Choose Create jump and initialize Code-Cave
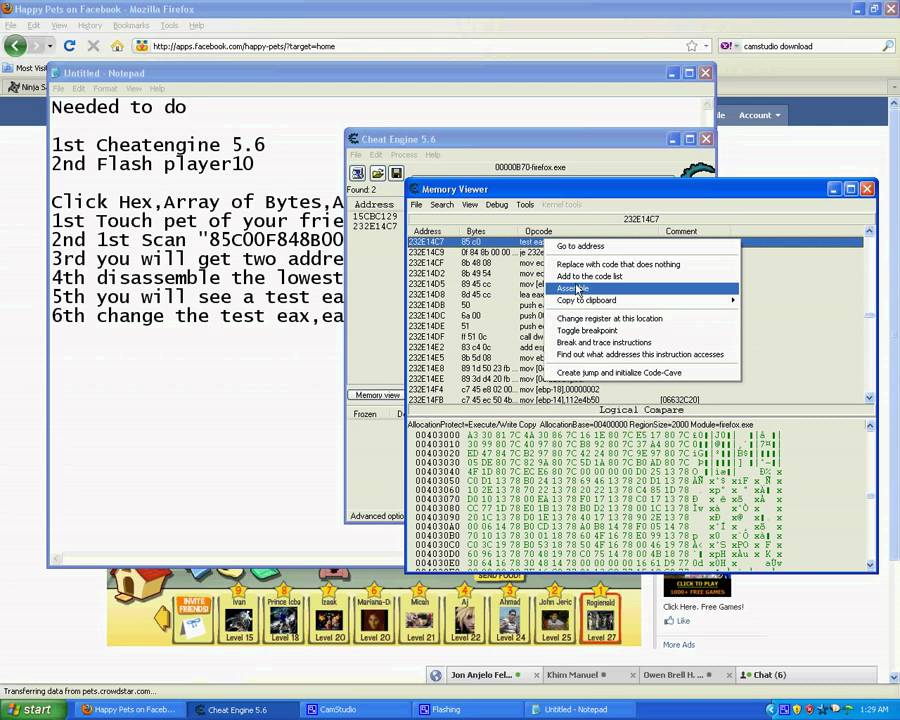Image resolution: width=900 pixels, height=720 pixels. [641, 373]
